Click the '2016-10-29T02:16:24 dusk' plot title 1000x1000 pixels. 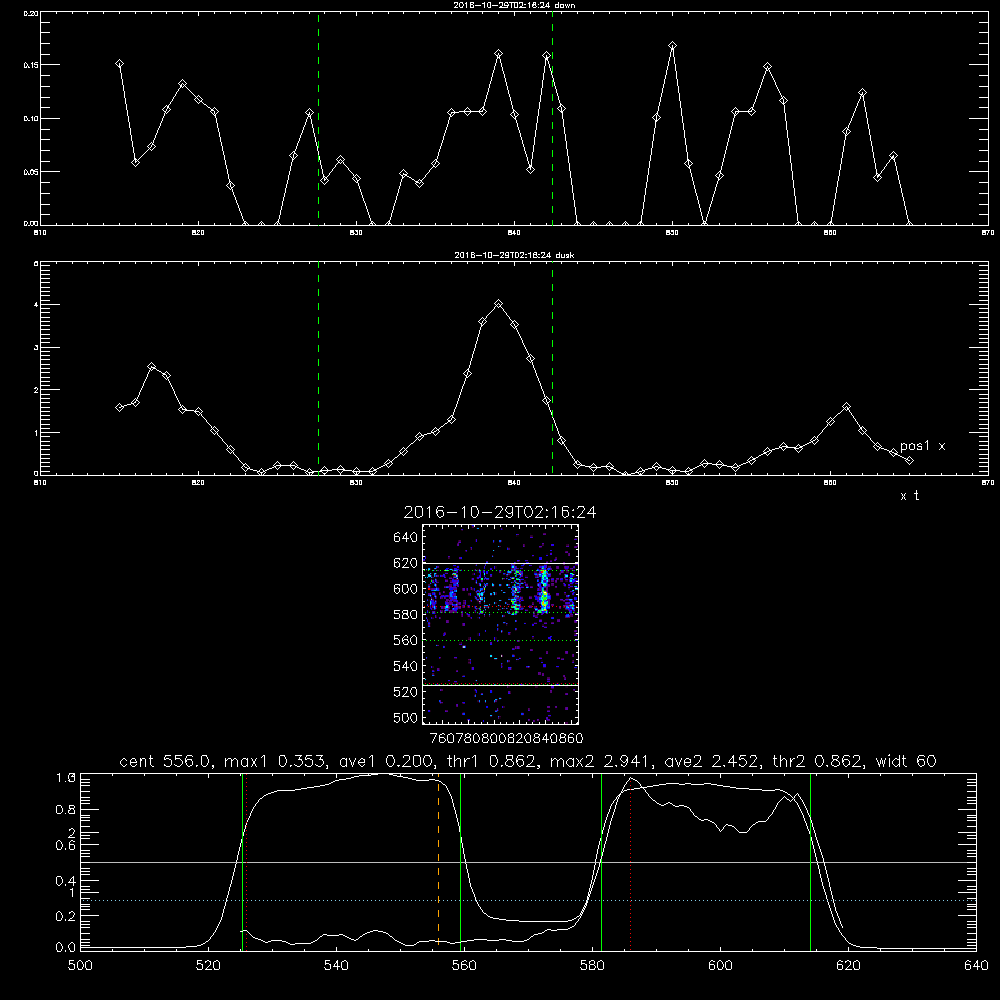(x=514, y=255)
